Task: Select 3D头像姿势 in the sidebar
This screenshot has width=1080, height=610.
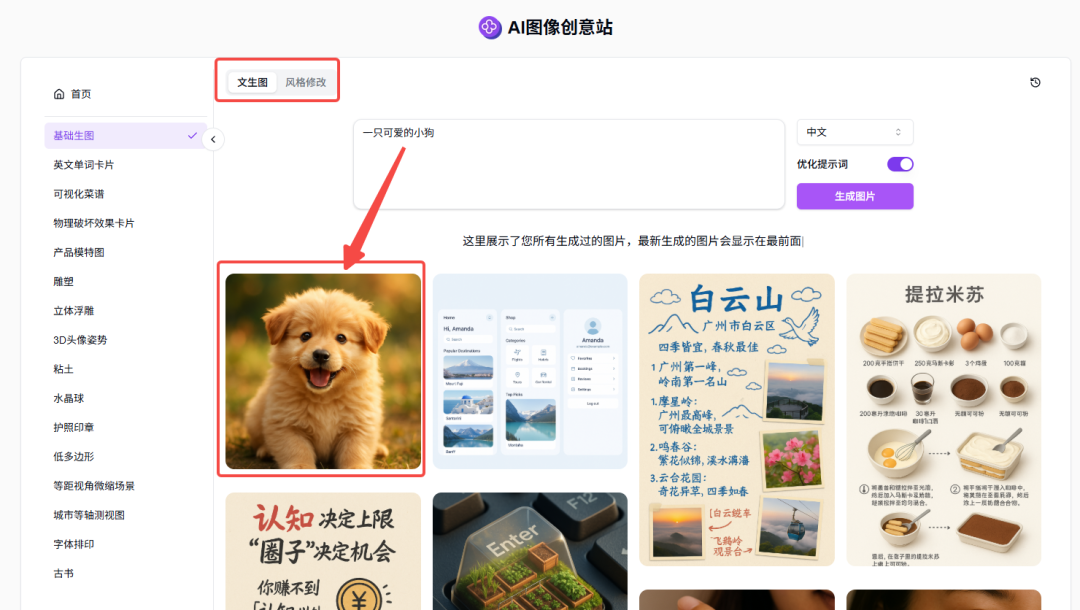Action: point(80,340)
